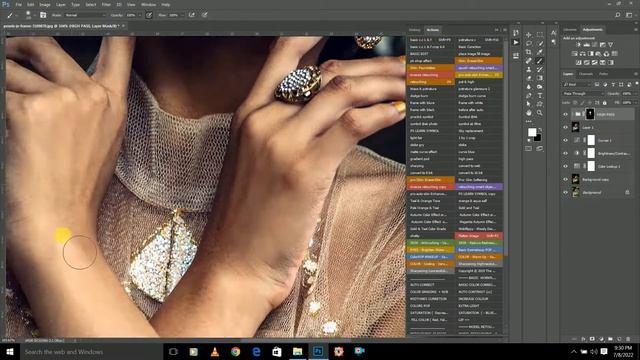Image resolution: width=640 pixels, height=360 pixels.
Task: Open File Explorer from the taskbar
Action: coord(298,351)
